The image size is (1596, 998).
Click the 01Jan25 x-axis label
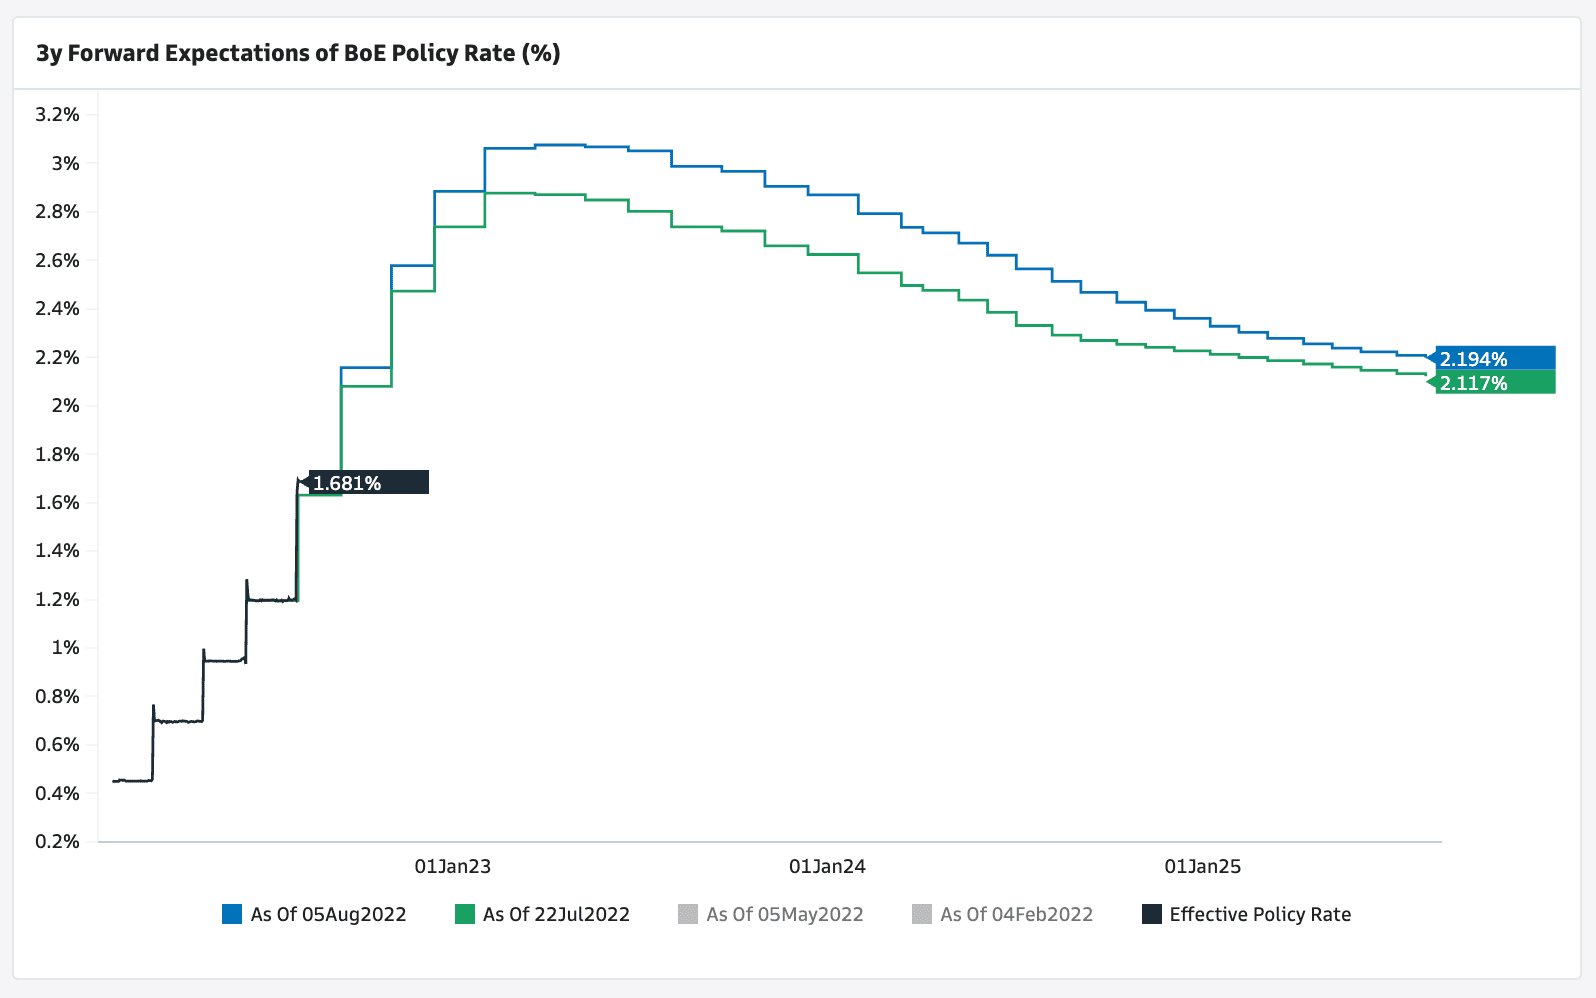pos(1202,866)
